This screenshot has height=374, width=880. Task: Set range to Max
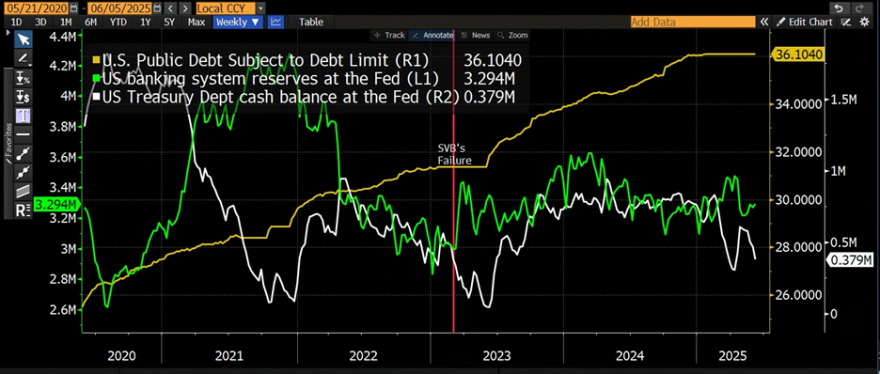(x=196, y=22)
